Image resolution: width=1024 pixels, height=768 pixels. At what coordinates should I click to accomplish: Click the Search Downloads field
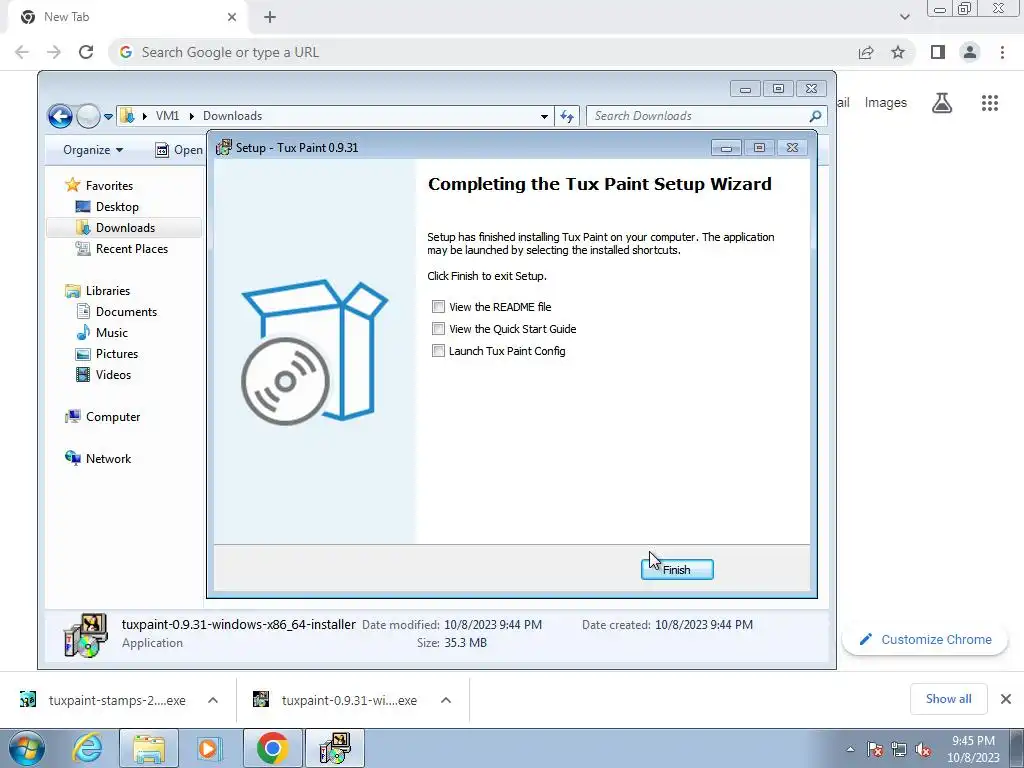coord(707,116)
